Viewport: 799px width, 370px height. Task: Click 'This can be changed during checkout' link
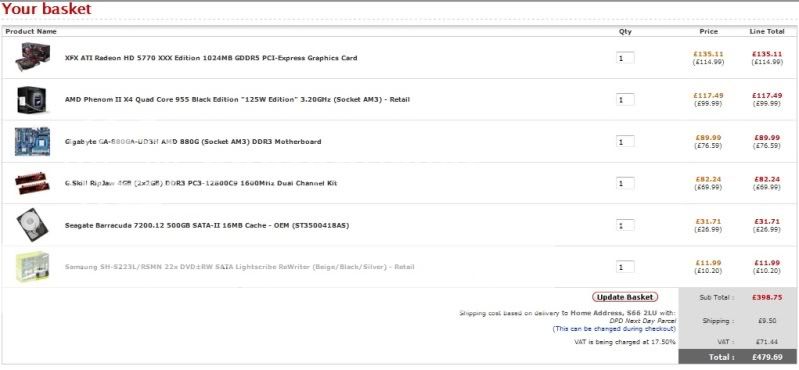614,329
